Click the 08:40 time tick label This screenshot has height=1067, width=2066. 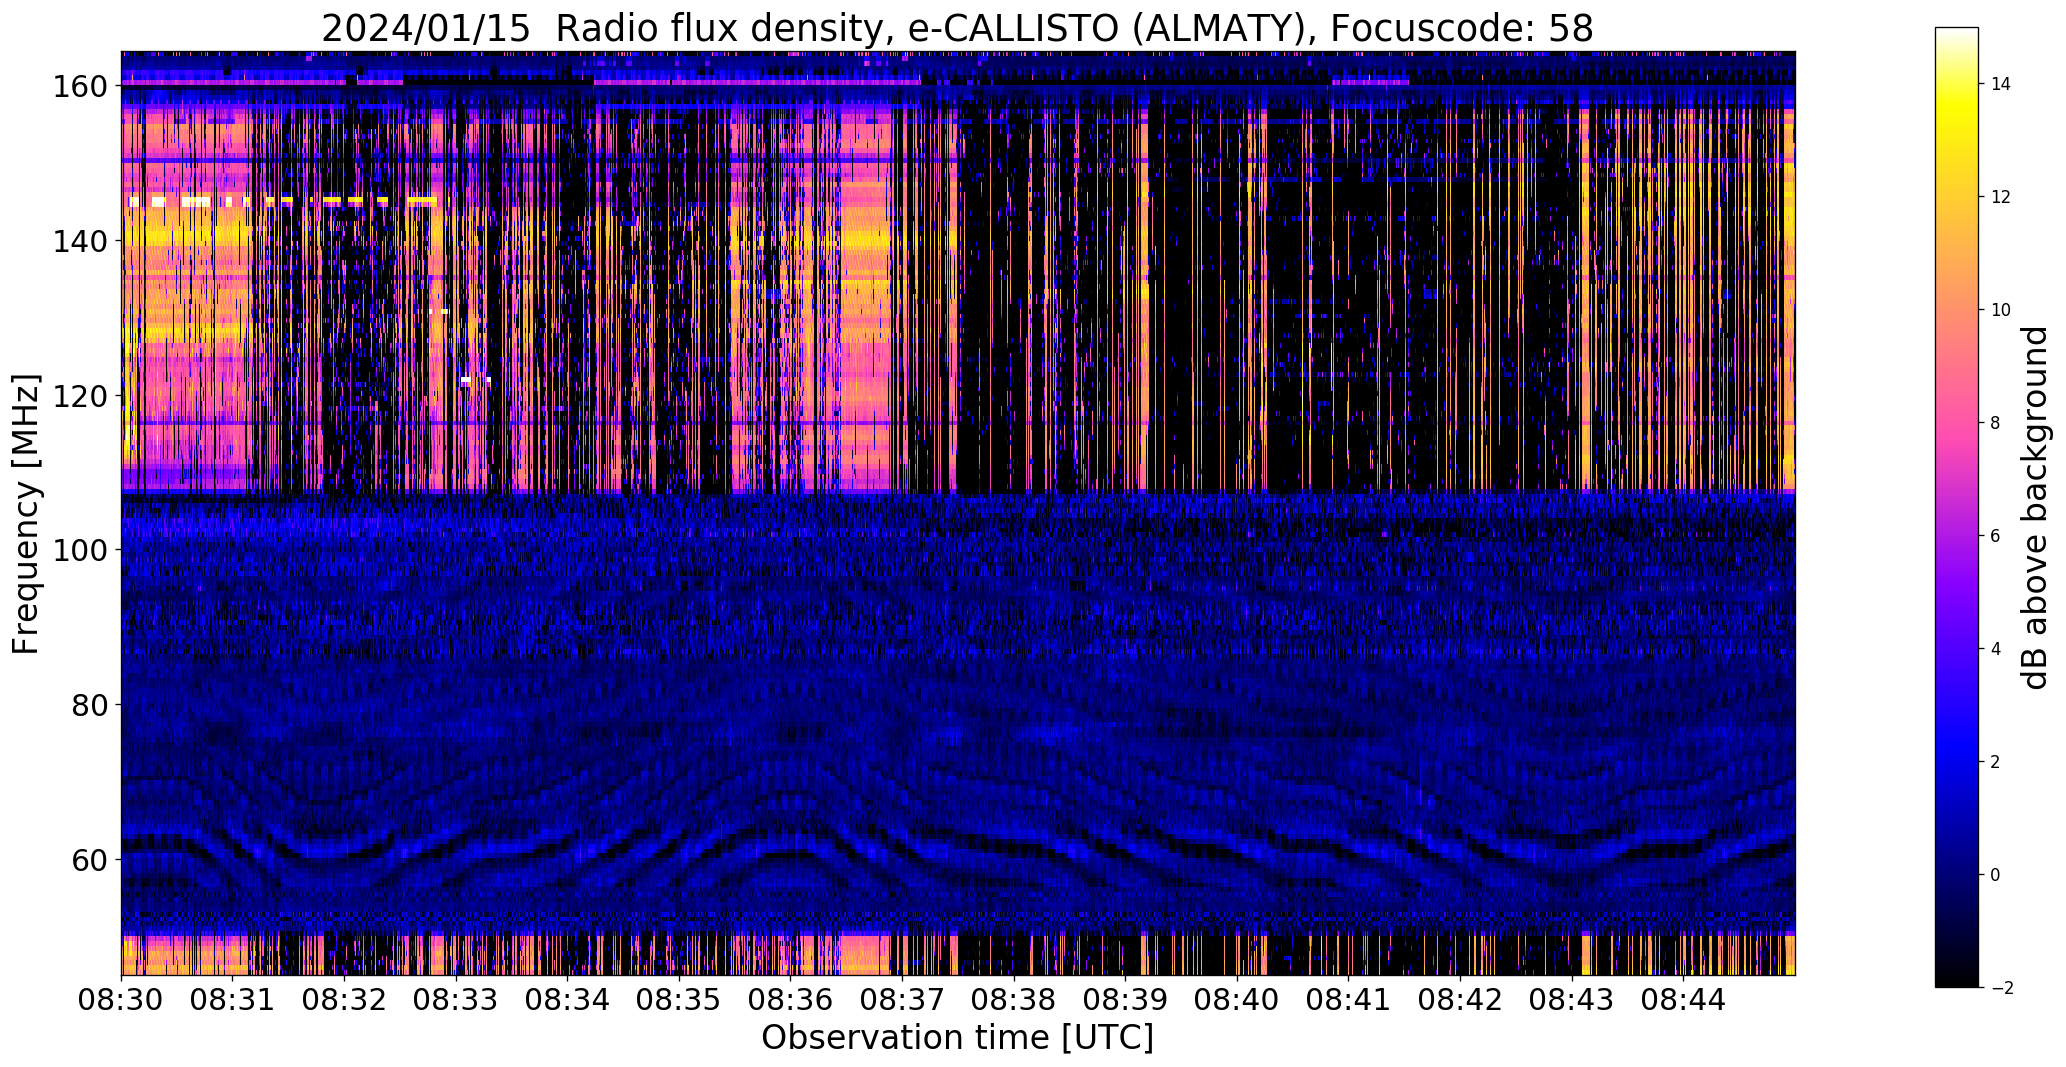1237,998
